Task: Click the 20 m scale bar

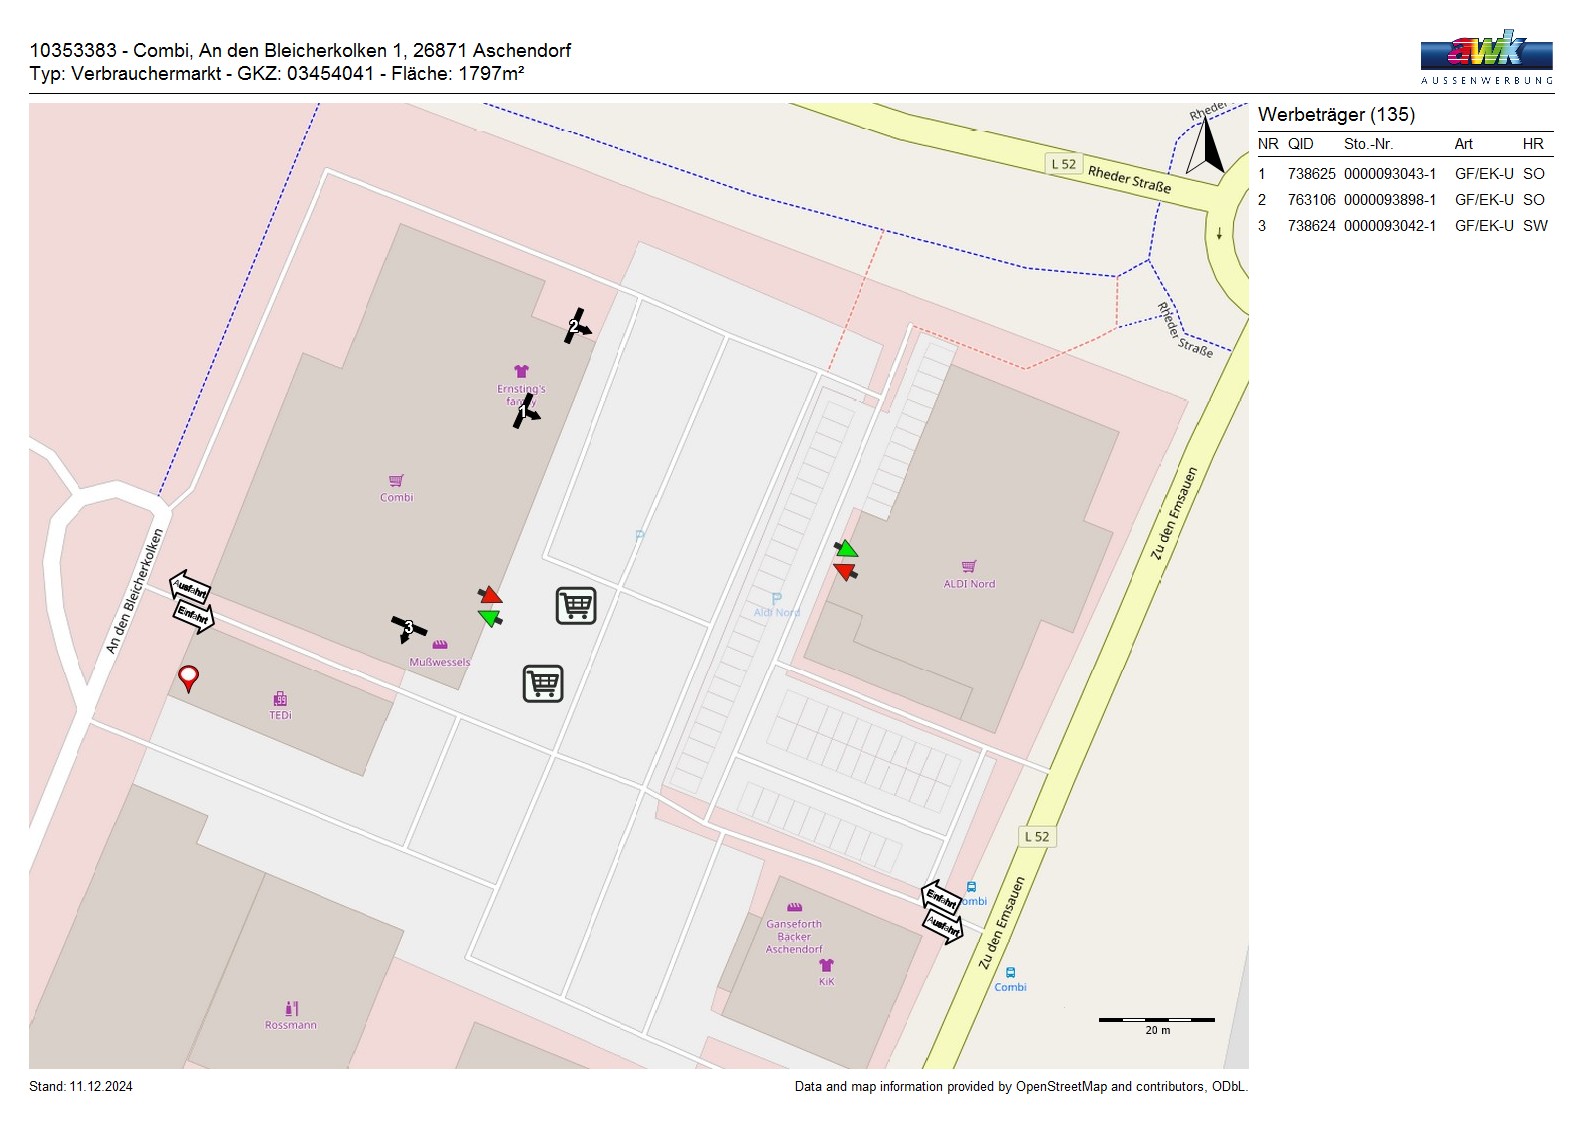Action: pyautogui.click(x=1156, y=1020)
